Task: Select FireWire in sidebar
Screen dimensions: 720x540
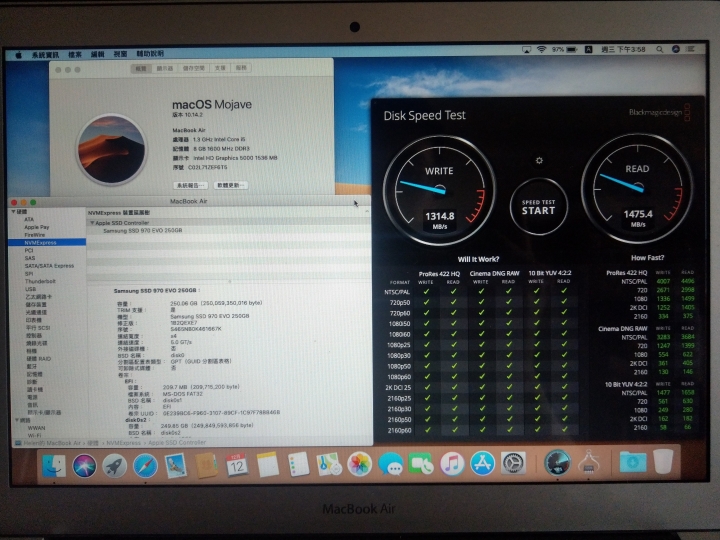Action: pos(35,235)
